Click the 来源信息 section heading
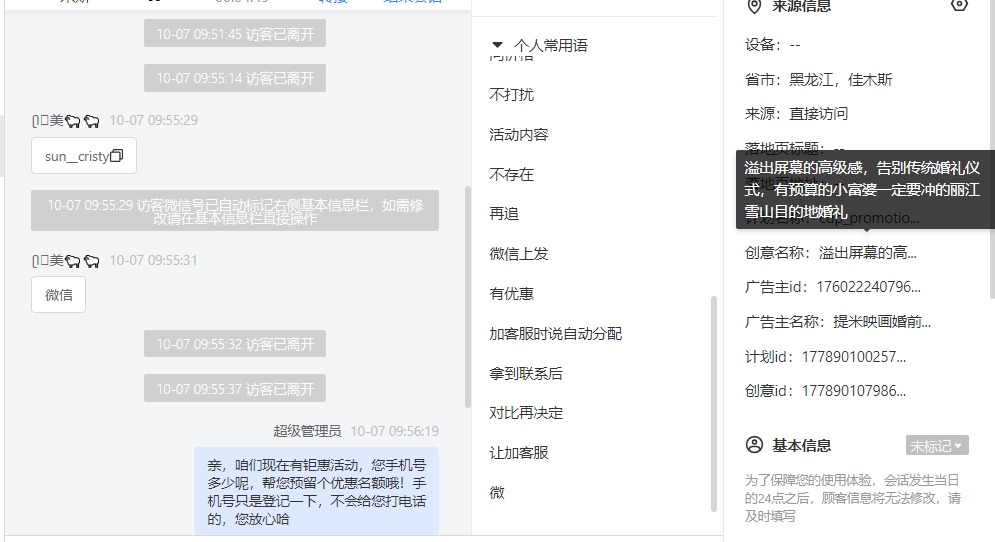The image size is (995, 542). (801, 6)
